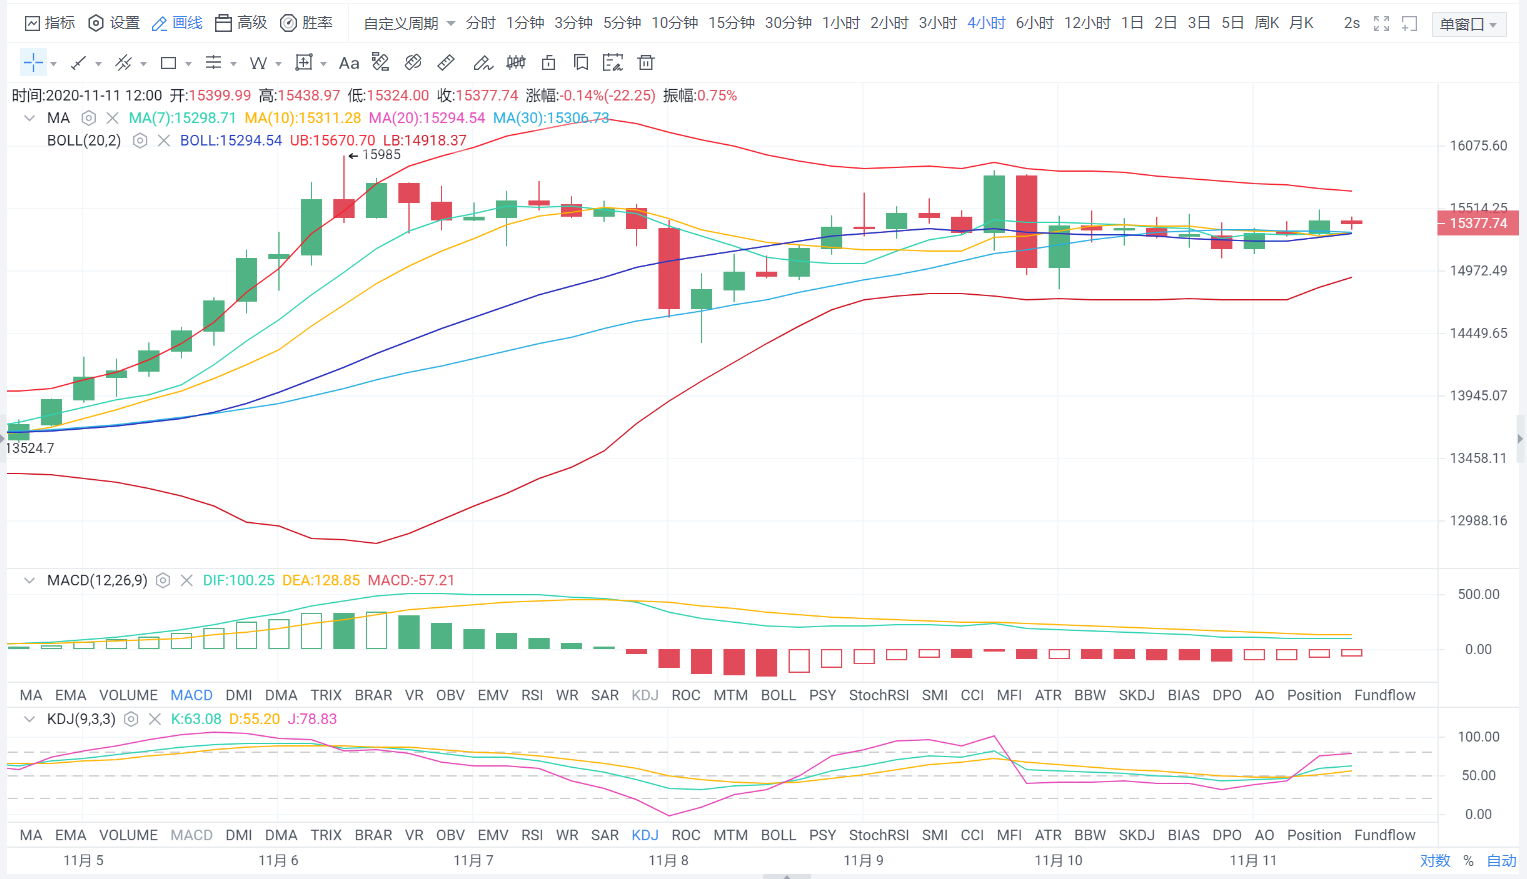Select the rectangle shape drawing tool
This screenshot has width=1527, height=879.
point(168,63)
